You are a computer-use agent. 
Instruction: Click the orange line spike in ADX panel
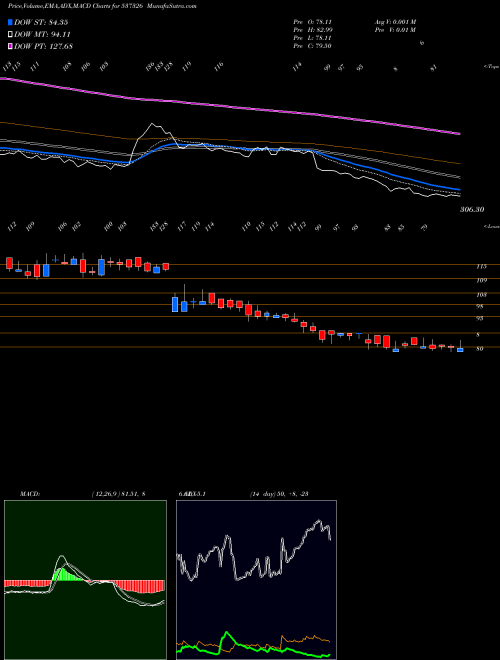(x=282, y=636)
